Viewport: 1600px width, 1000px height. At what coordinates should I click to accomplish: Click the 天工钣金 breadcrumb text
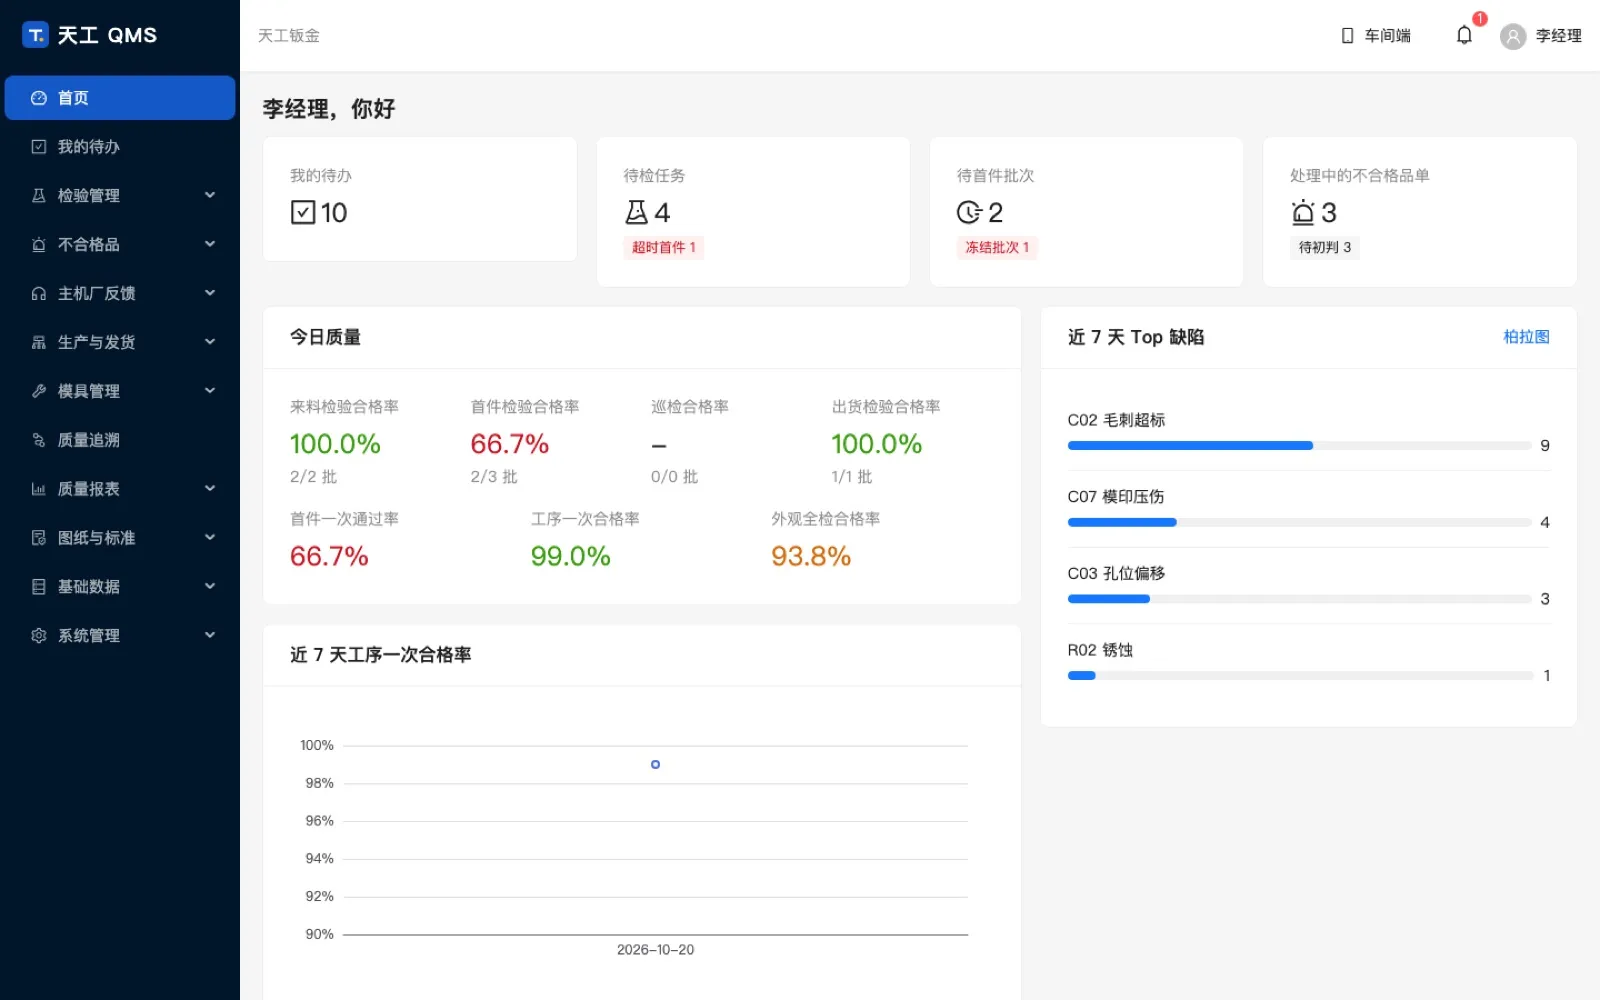tap(289, 36)
